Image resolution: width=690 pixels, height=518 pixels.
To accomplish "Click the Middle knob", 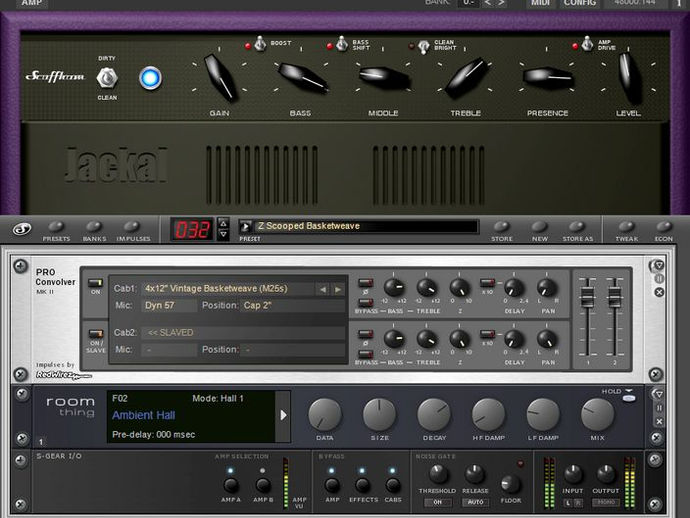I will click(x=384, y=77).
